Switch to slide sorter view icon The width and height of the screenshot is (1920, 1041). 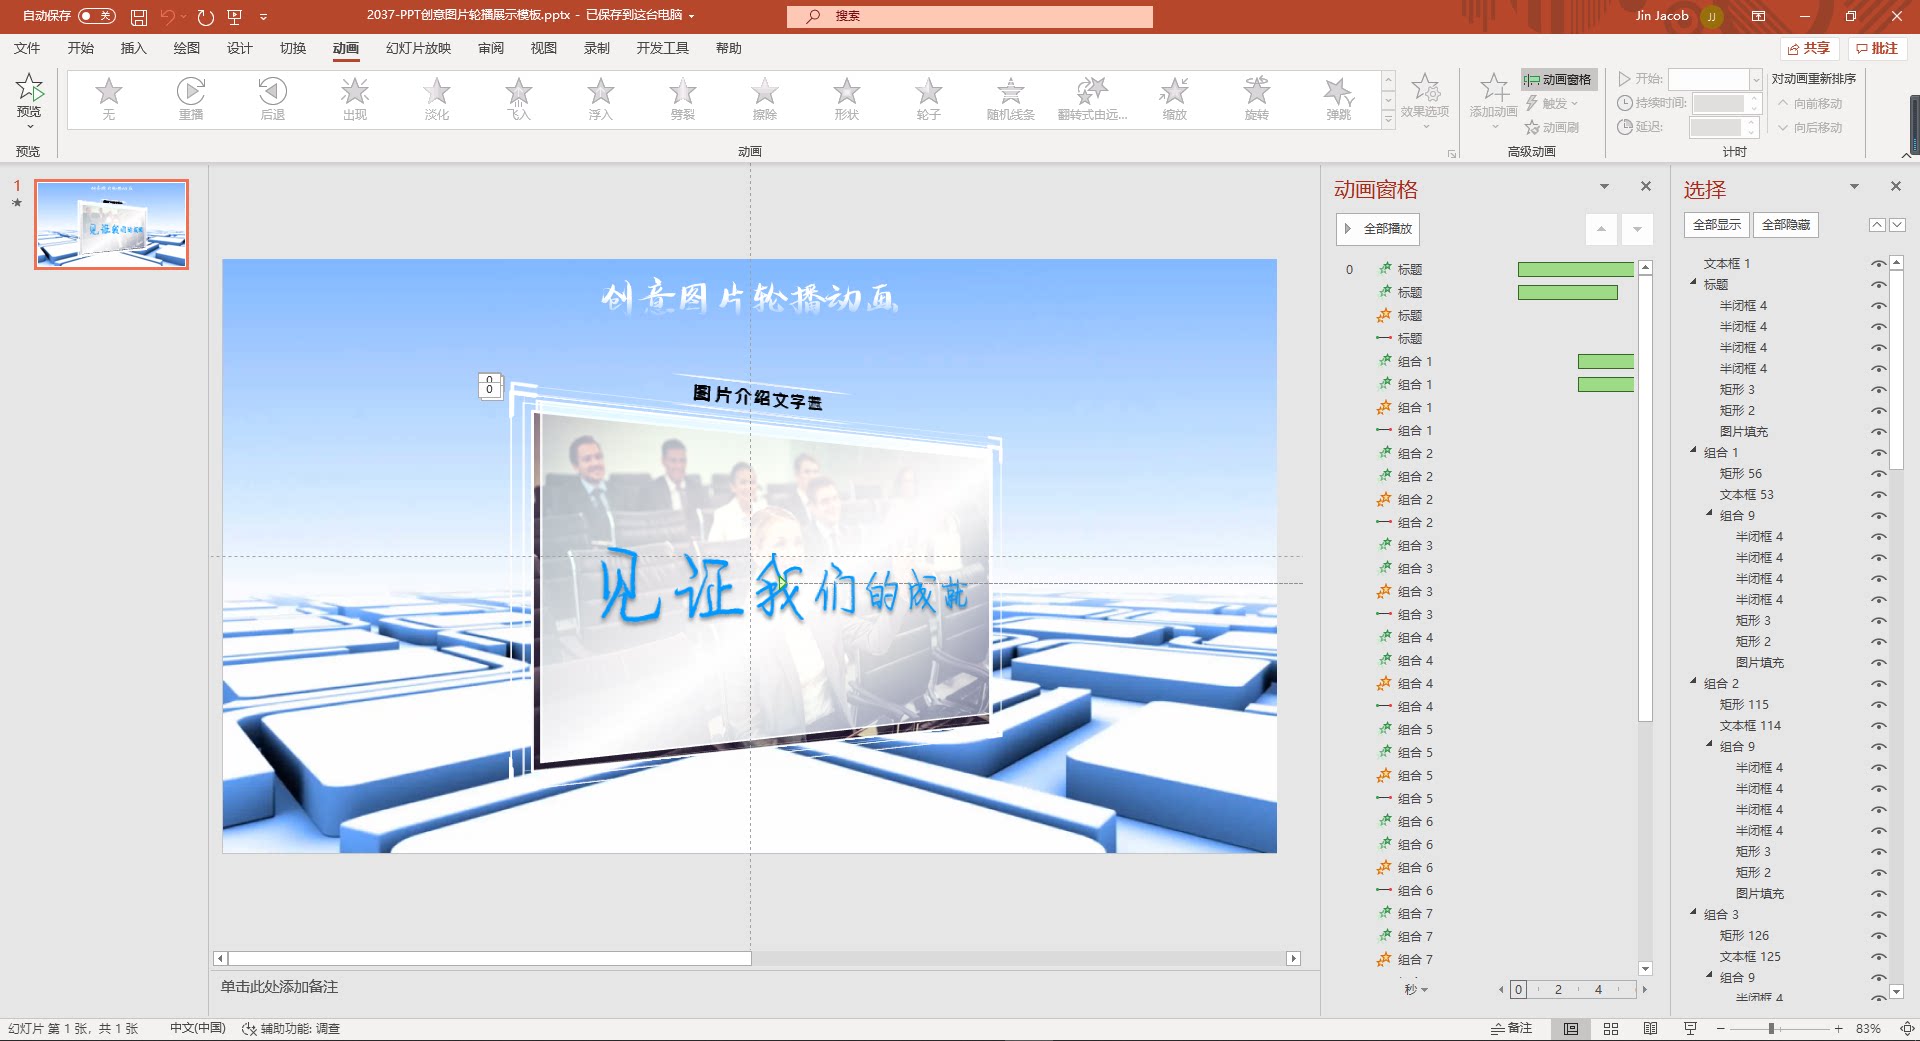[x=1611, y=1028]
